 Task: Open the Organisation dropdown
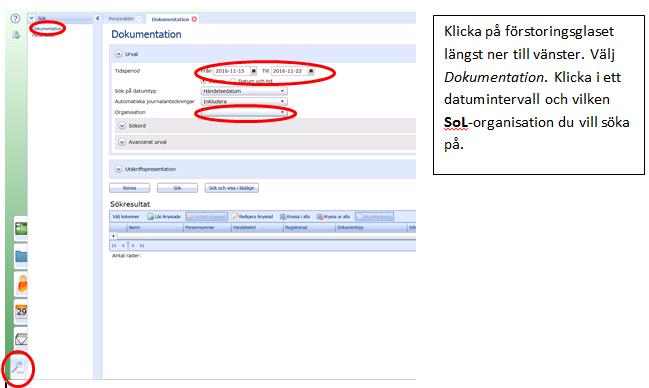click(244, 112)
